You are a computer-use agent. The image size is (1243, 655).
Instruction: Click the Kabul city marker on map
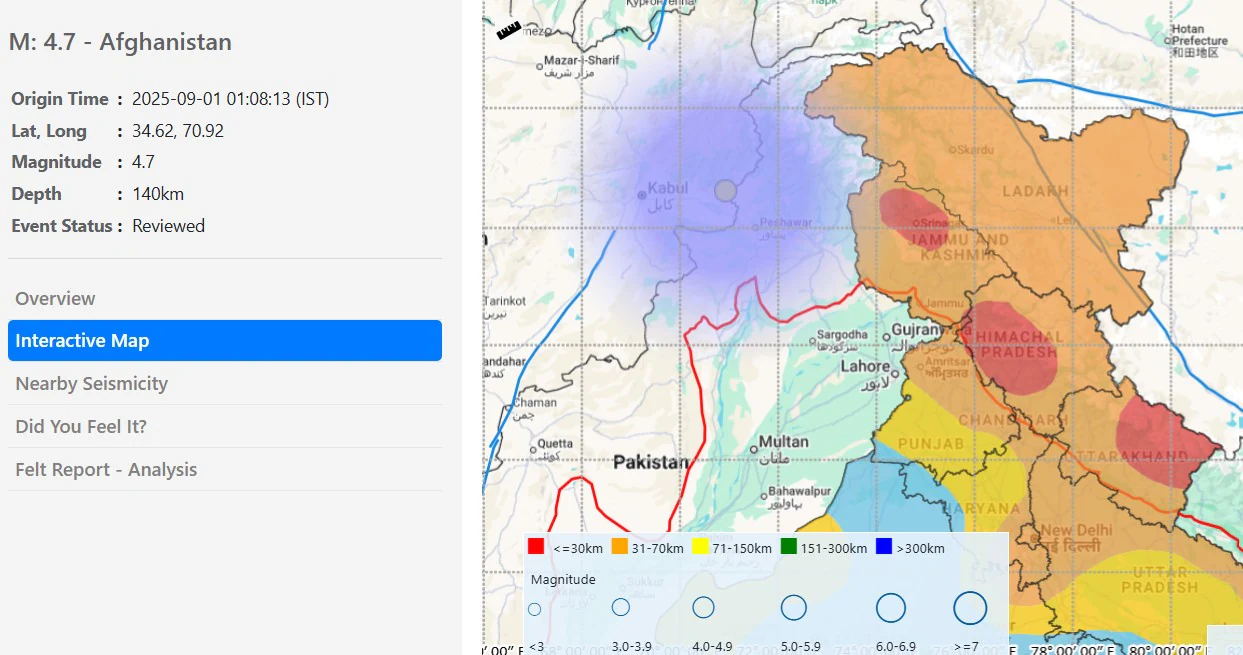[x=642, y=195]
